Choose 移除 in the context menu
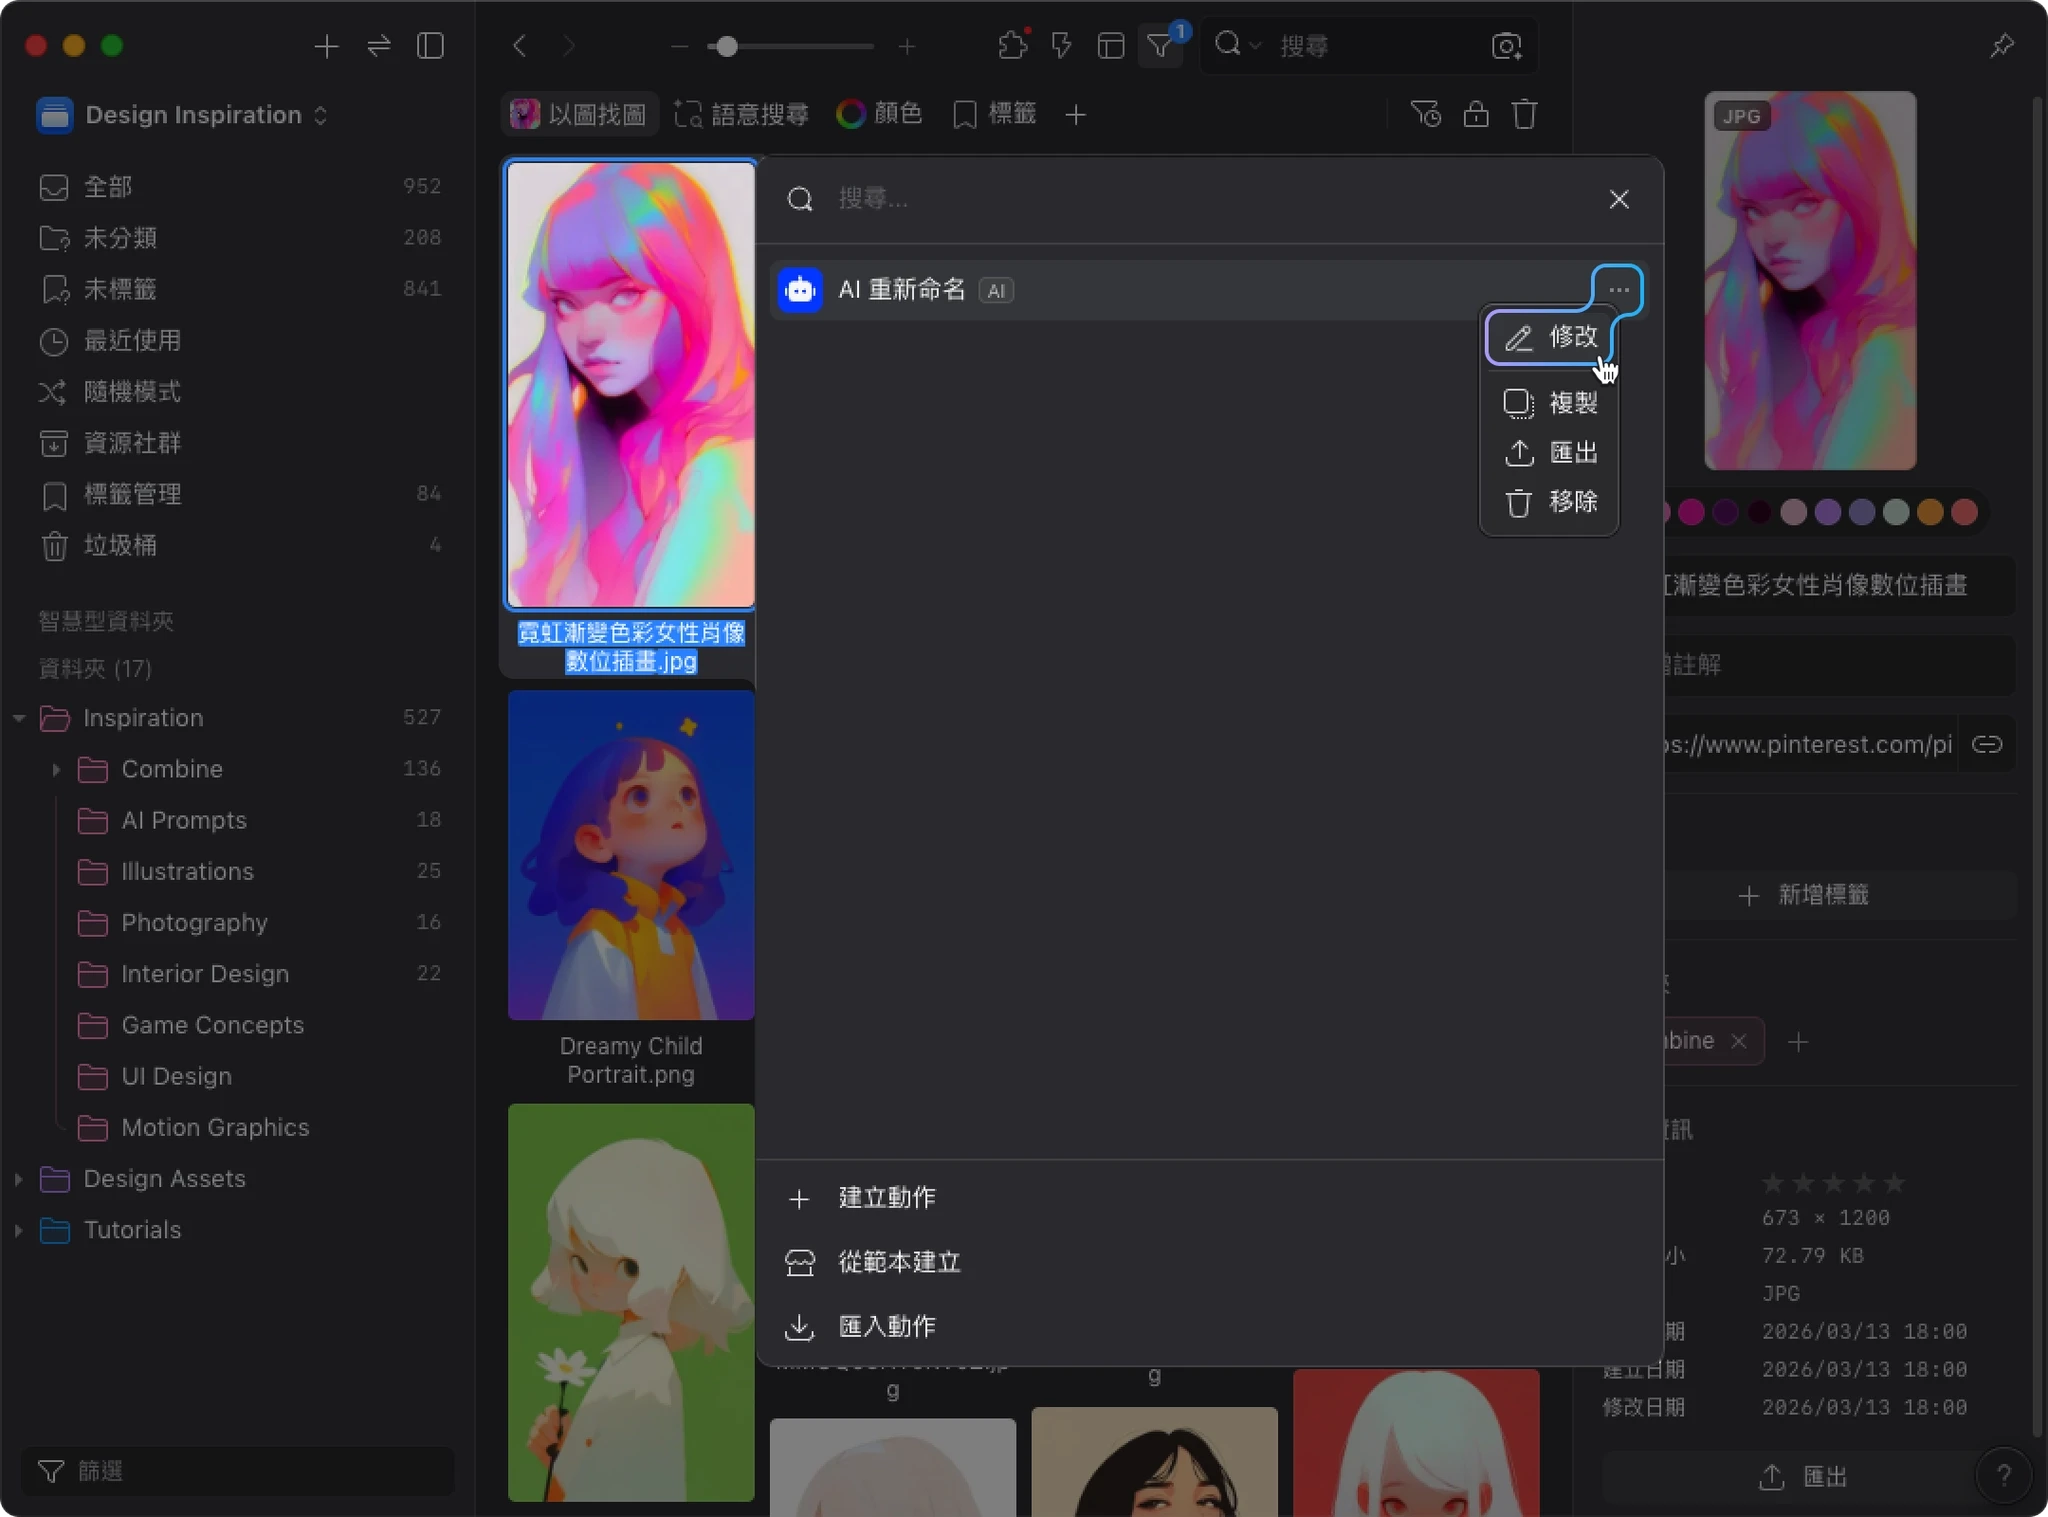 point(1550,502)
